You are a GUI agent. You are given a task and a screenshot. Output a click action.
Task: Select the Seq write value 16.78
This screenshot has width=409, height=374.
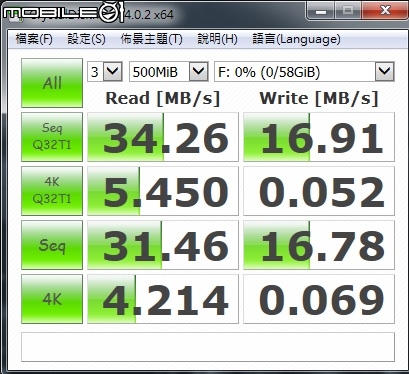coord(319,245)
